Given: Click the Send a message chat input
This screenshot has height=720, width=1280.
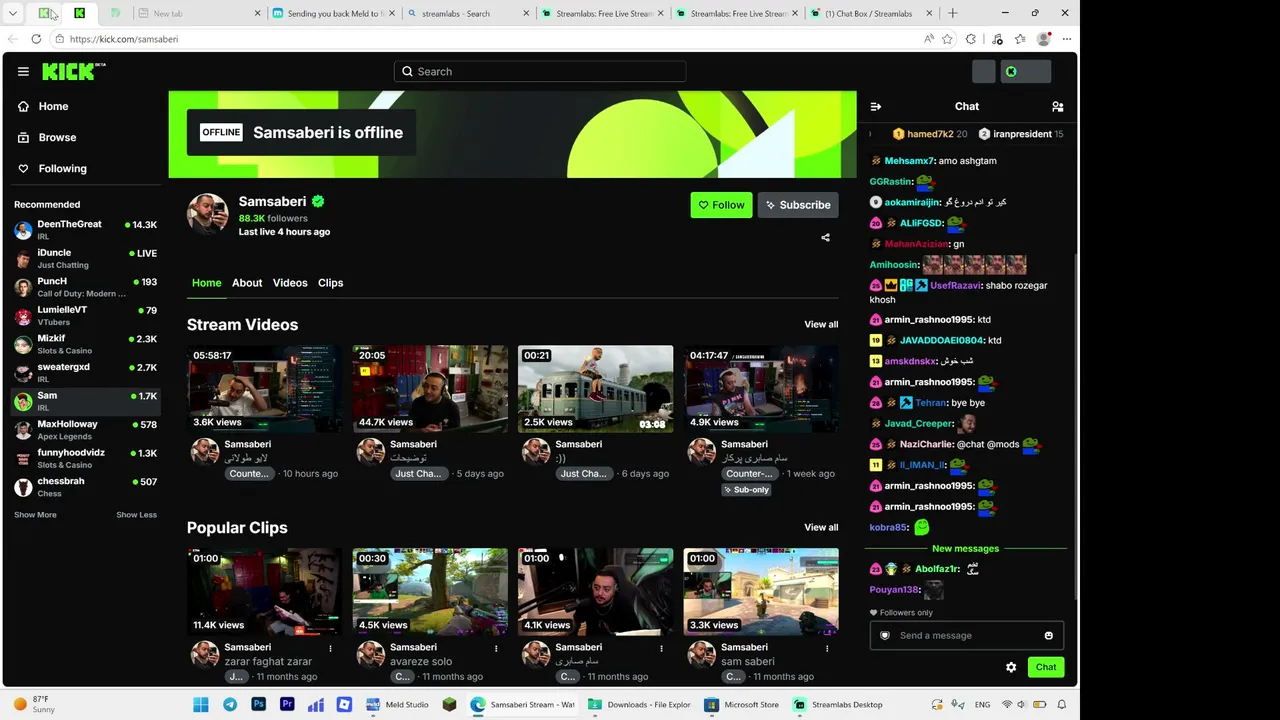Looking at the screenshot, I should pyautogui.click(x=967, y=635).
